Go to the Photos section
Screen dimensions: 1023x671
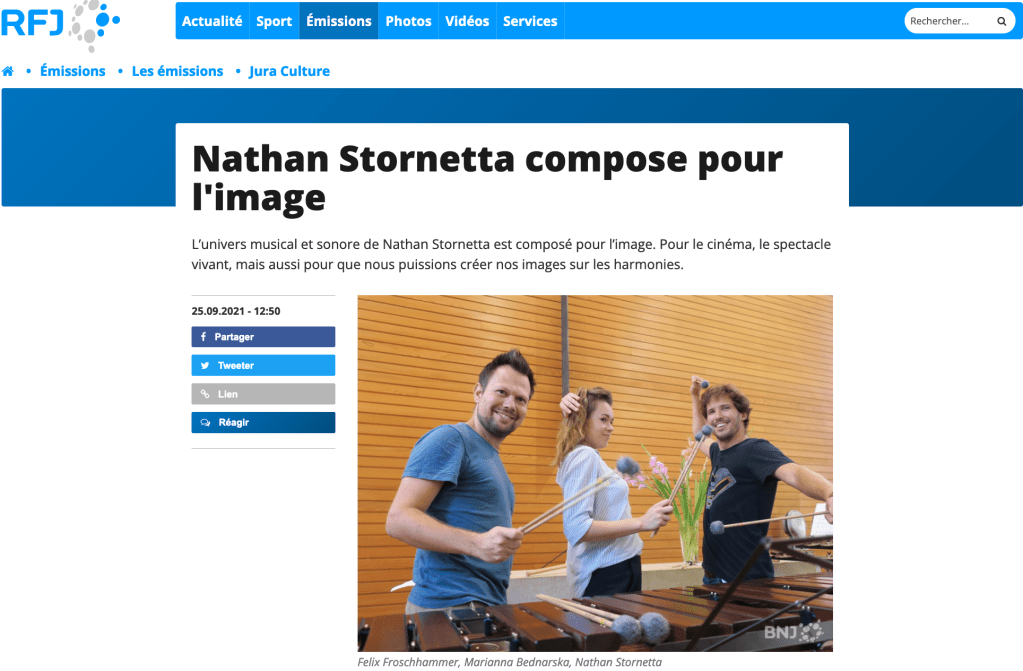pos(408,21)
